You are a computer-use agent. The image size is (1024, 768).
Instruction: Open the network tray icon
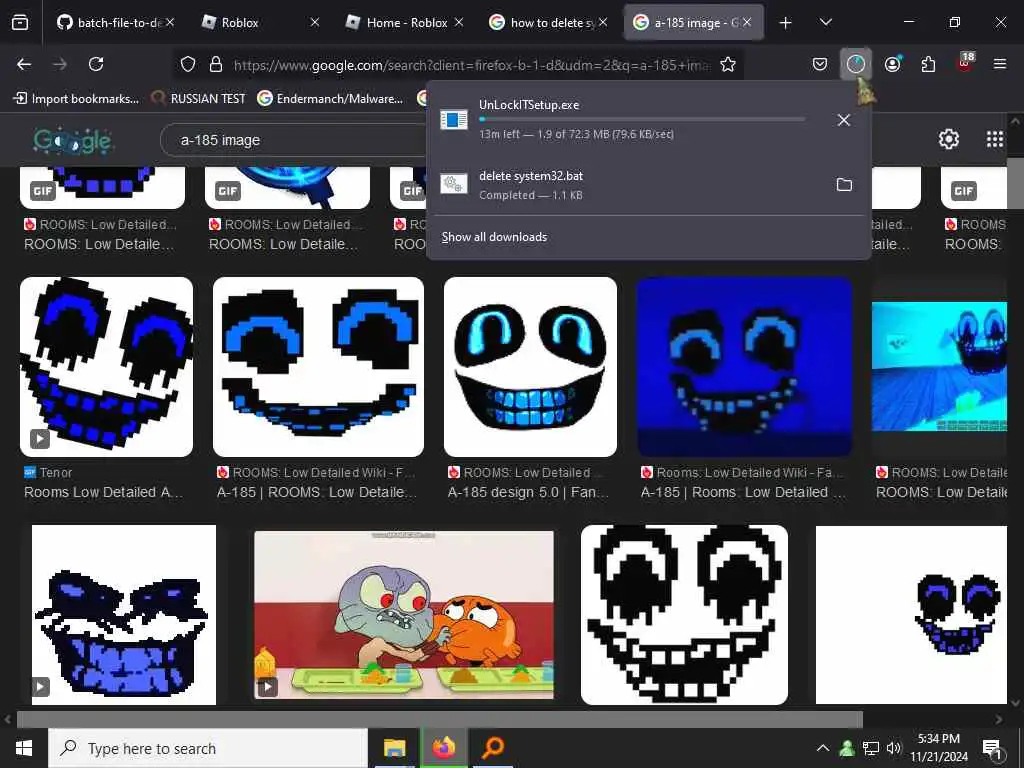[870, 748]
